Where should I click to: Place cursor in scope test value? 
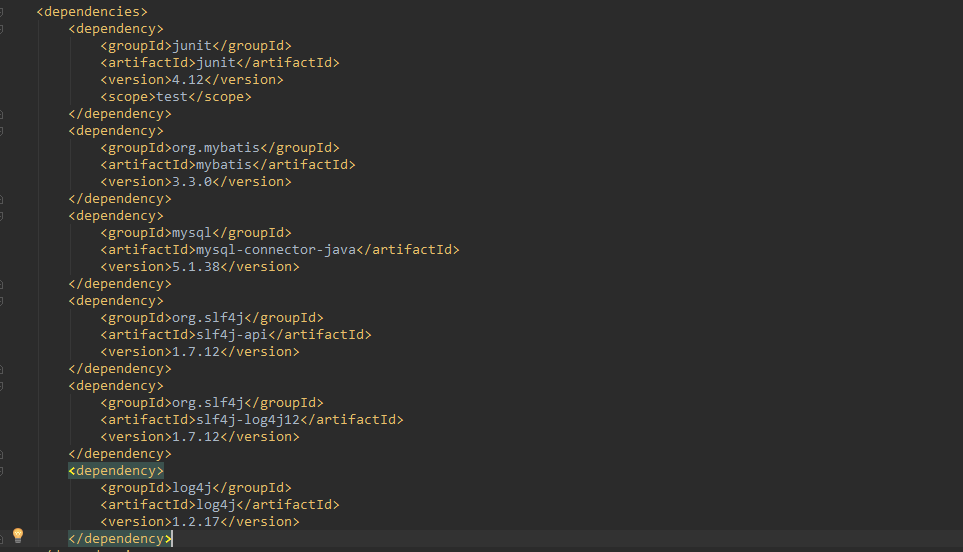click(172, 97)
